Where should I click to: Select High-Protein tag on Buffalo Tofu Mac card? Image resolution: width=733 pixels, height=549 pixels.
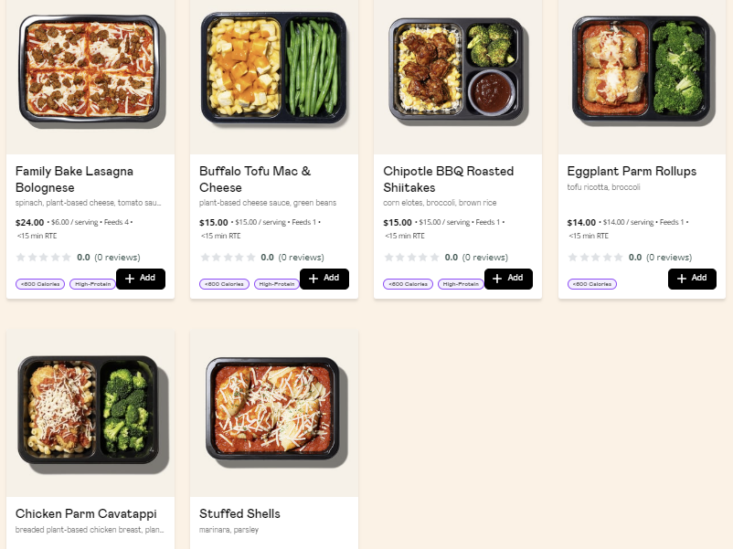pos(277,284)
